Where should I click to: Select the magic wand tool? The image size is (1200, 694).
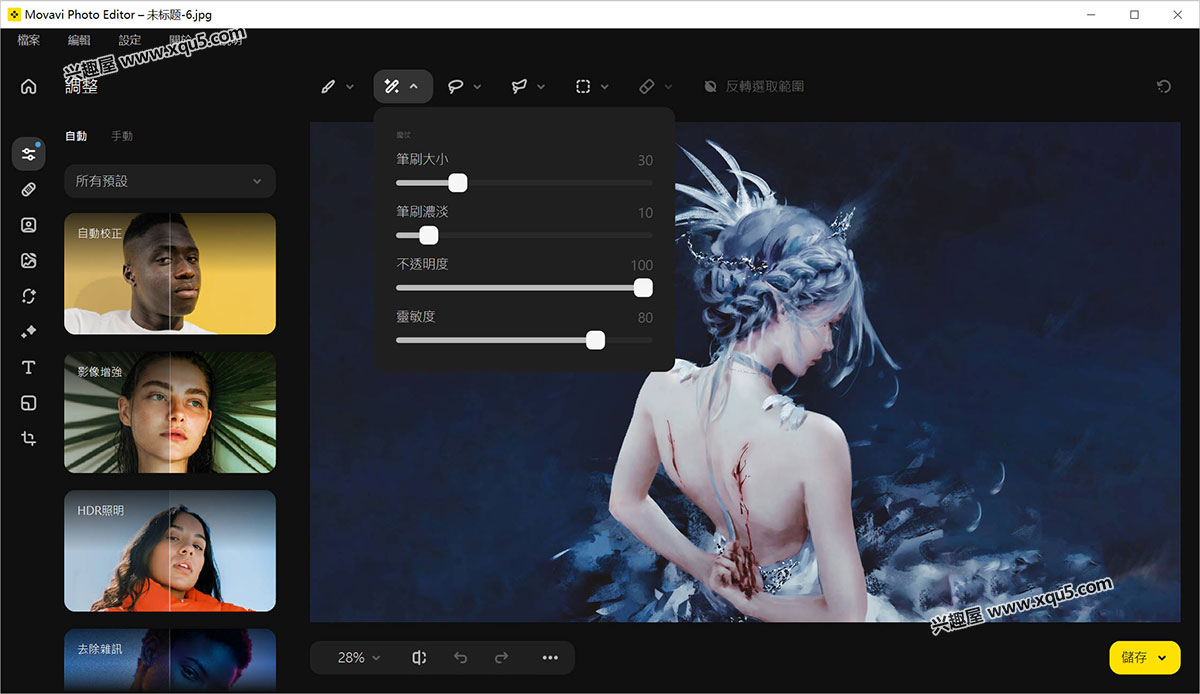[392, 87]
